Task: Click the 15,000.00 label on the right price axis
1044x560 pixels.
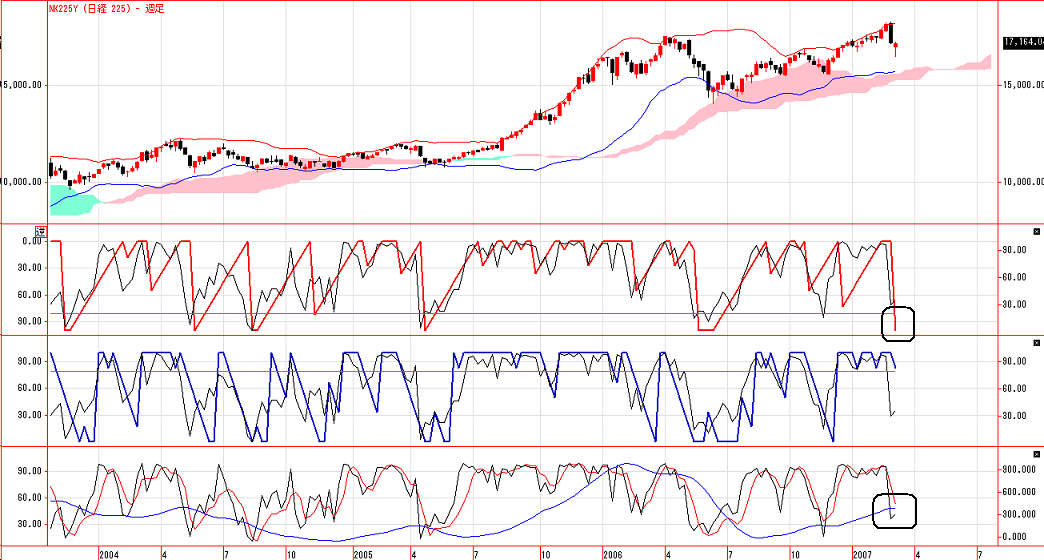Action: point(1022,85)
